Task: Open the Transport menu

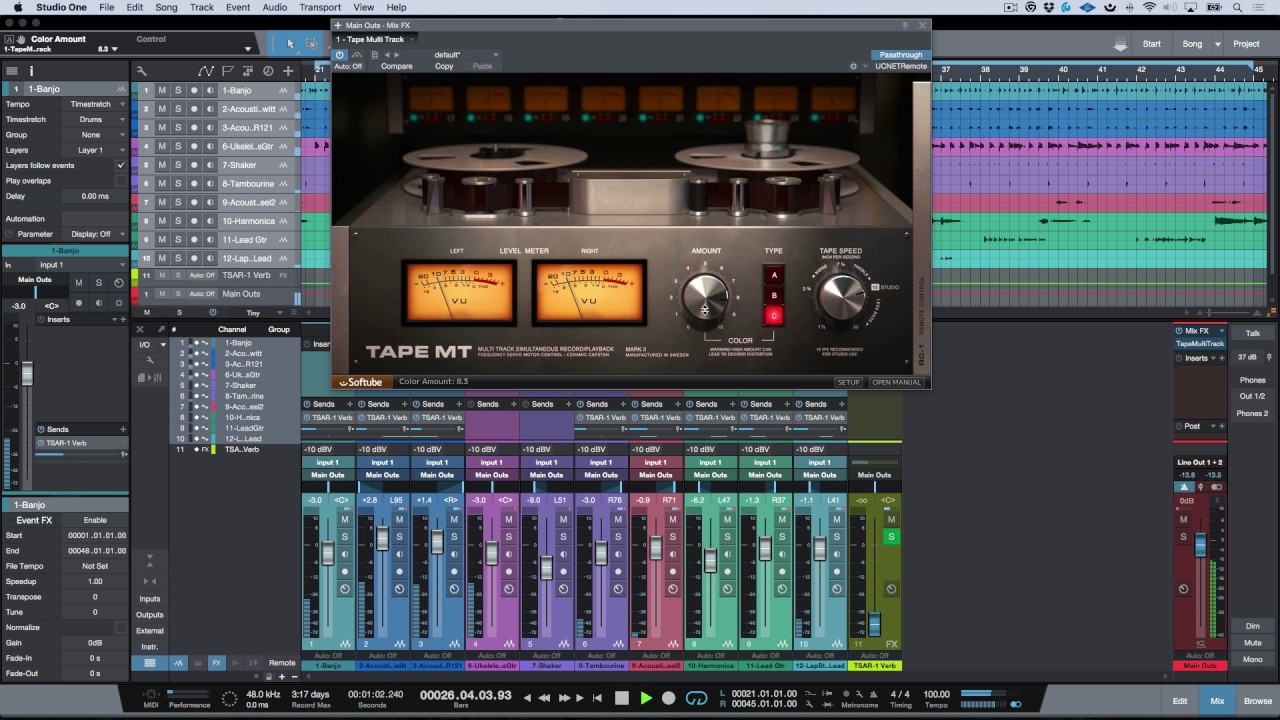Action: [x=320, y=7]
